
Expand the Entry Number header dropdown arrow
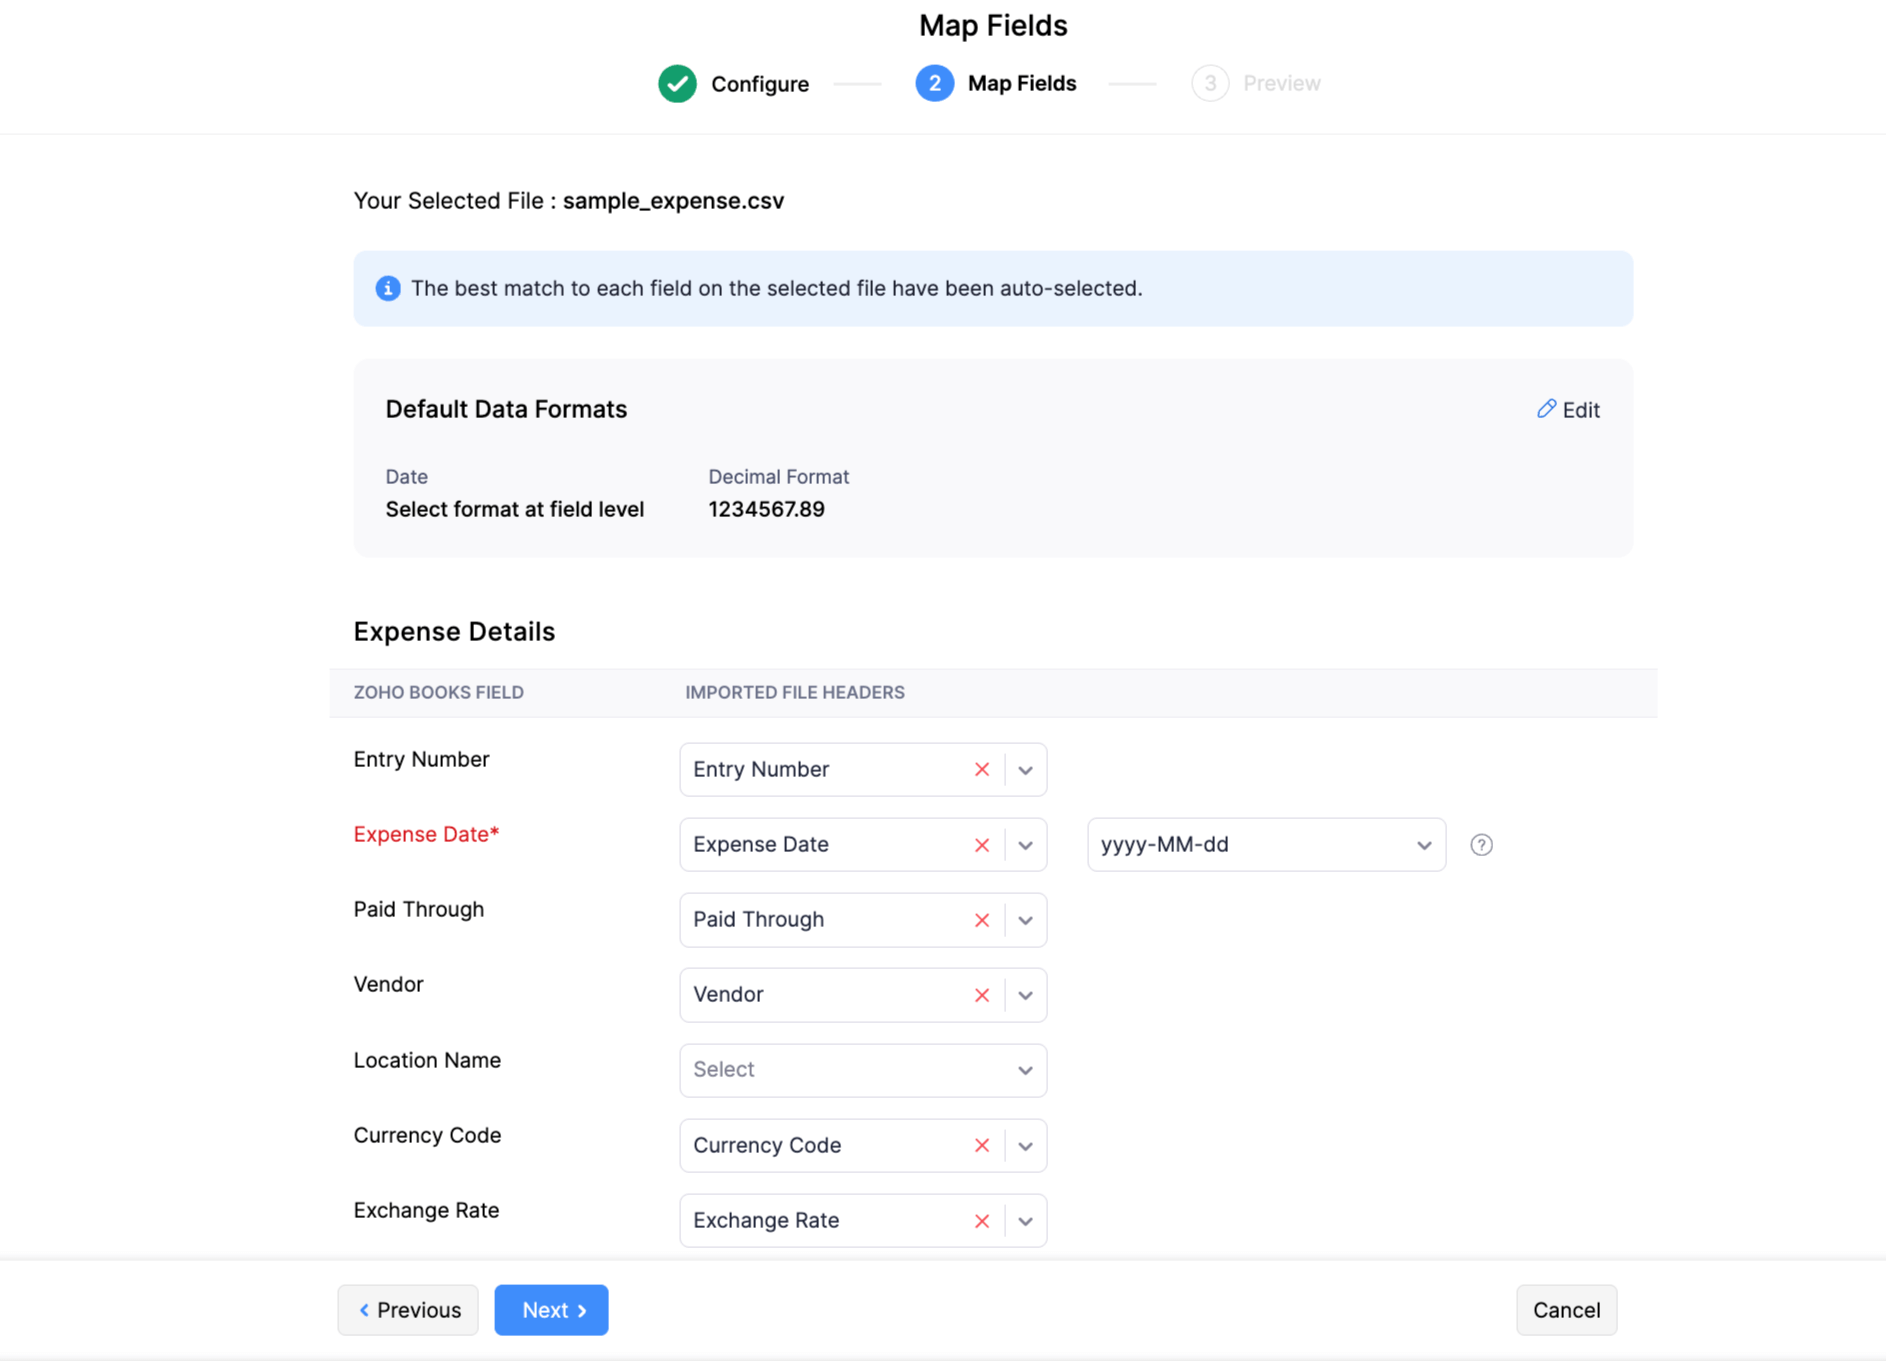click(x=1025, y=770)
